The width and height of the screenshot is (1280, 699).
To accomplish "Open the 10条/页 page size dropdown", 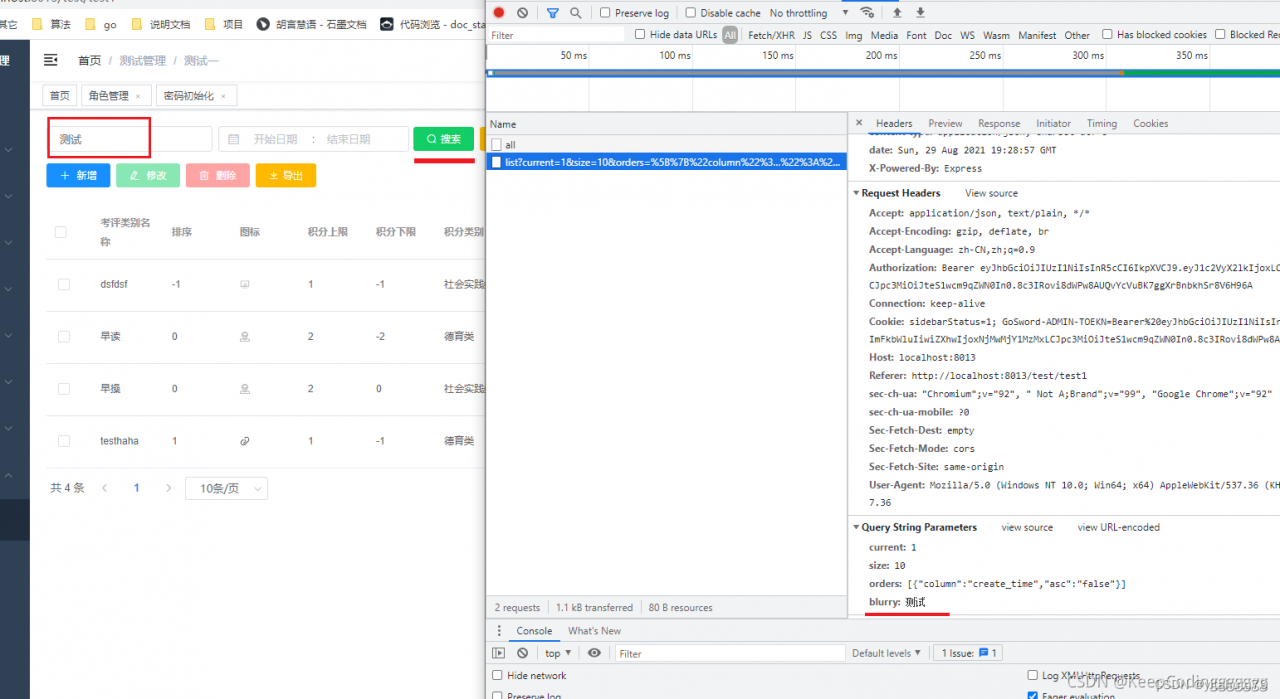I will tap(226, 489).
